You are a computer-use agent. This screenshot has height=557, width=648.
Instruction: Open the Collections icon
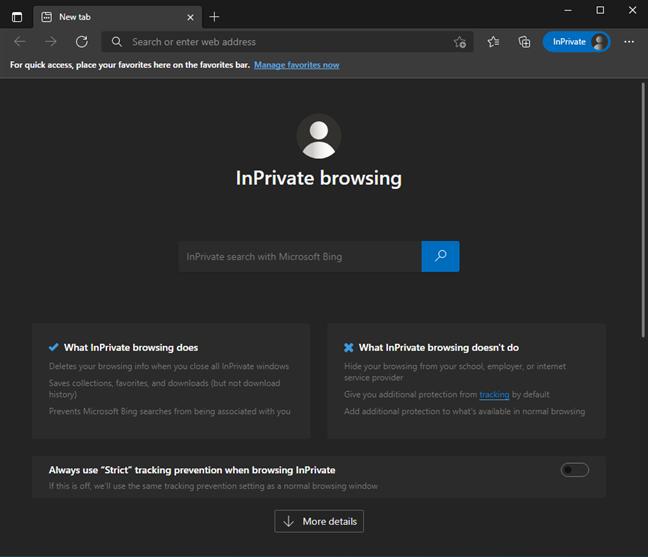524,42
